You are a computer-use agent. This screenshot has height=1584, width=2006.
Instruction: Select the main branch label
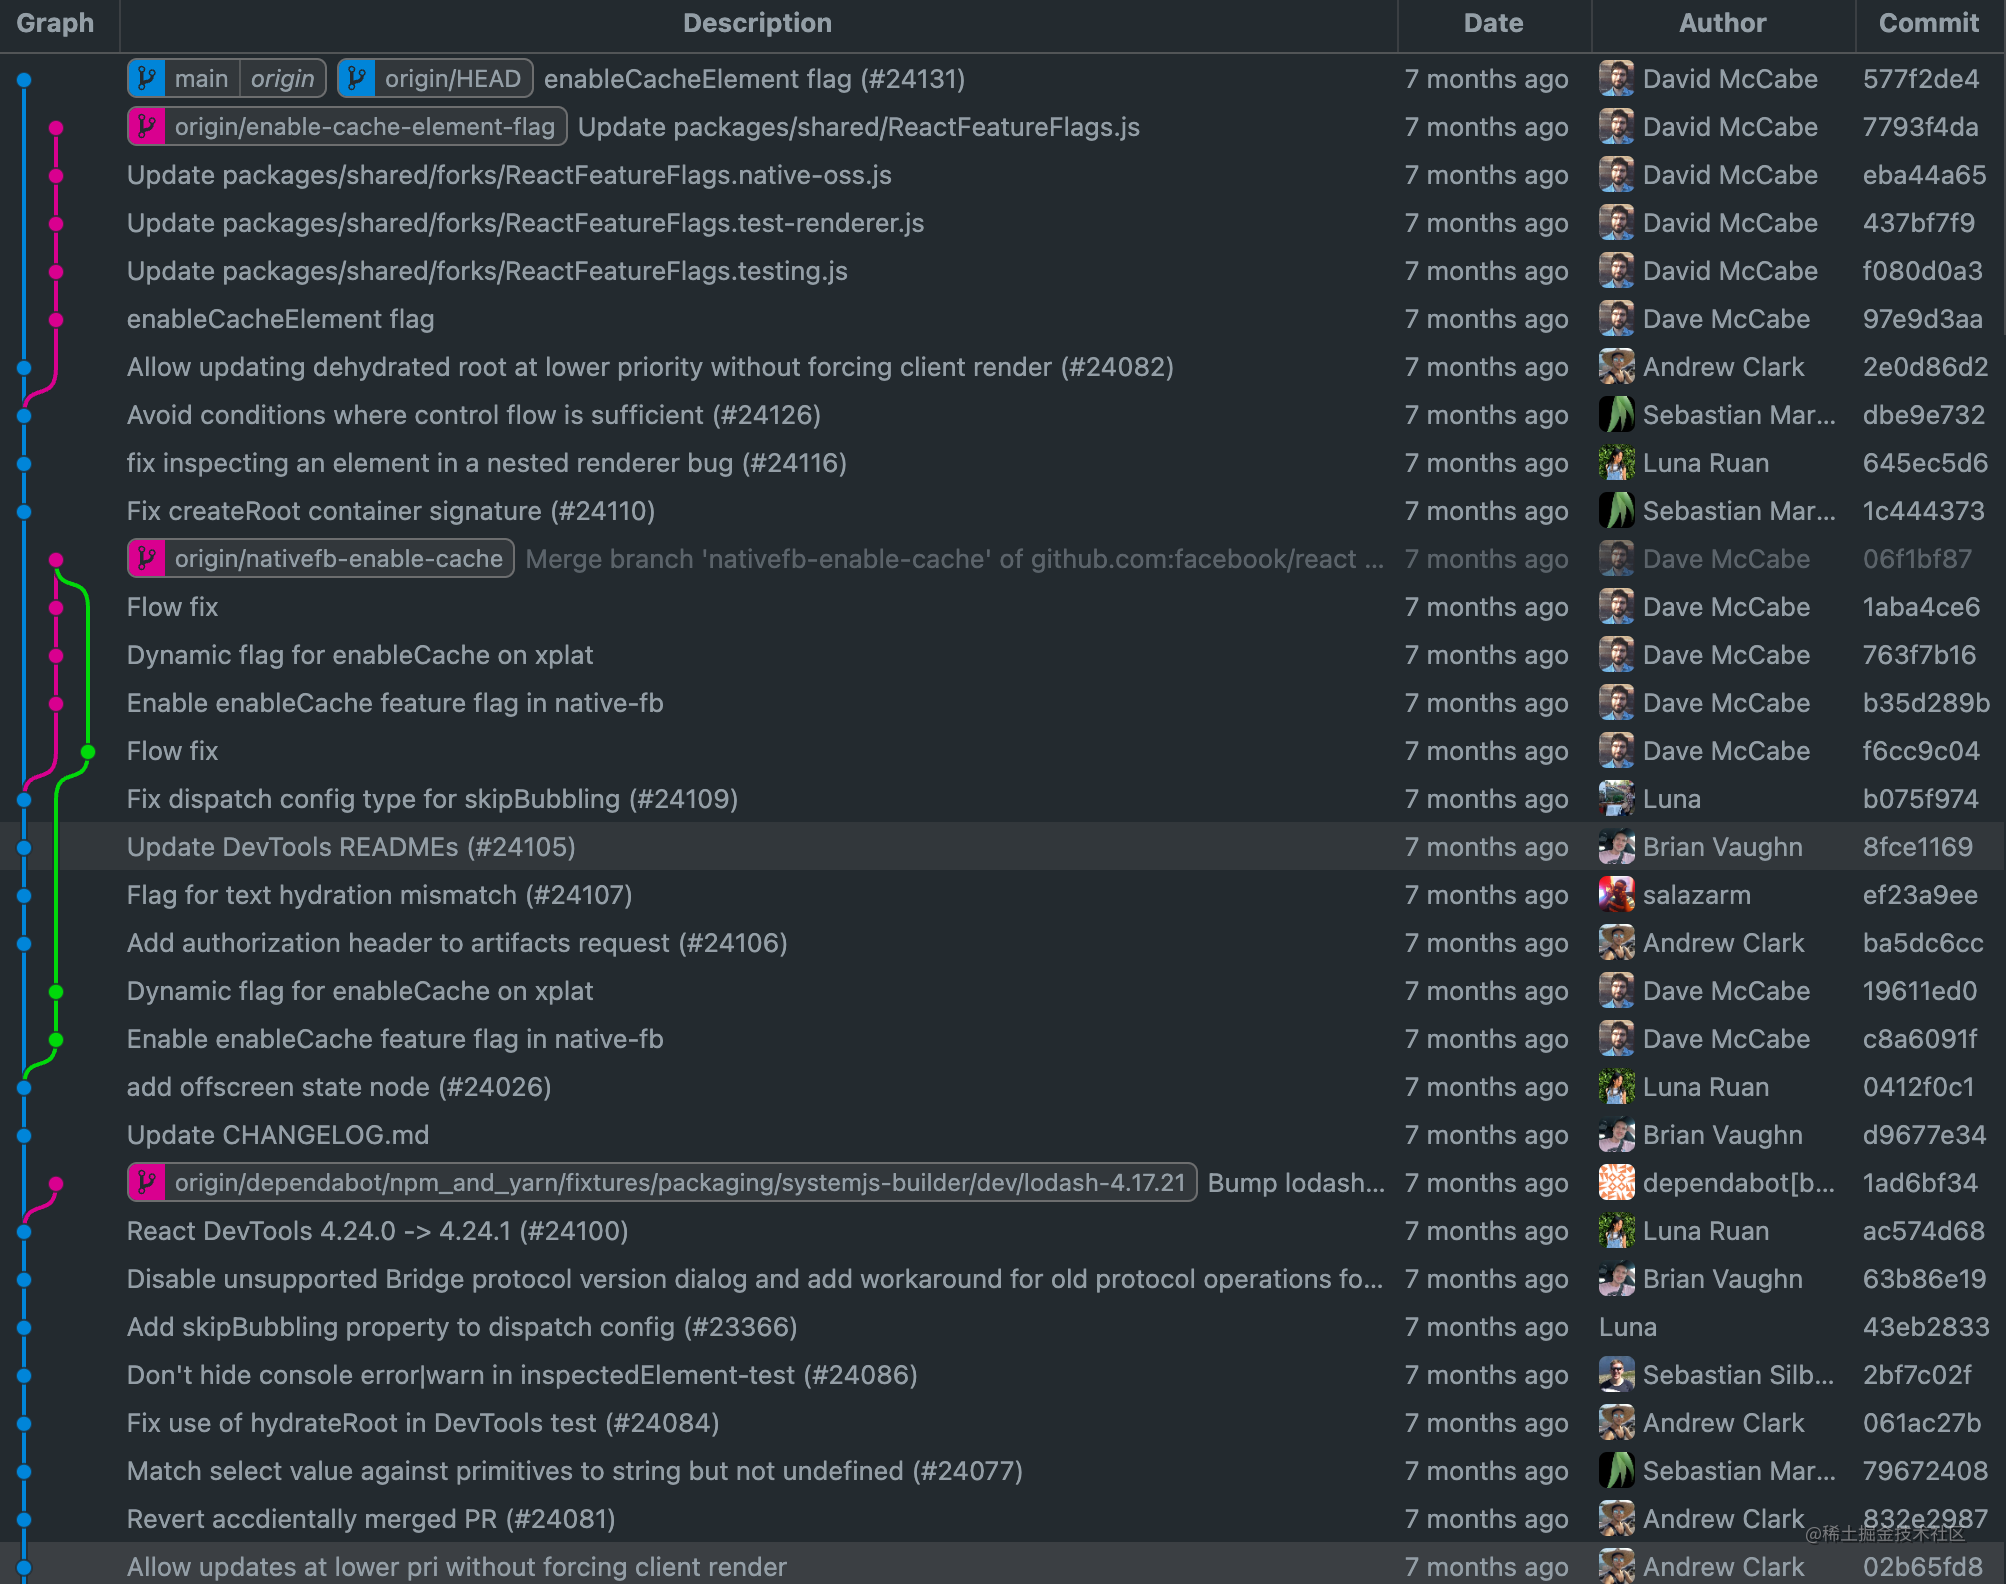click(x=201, y=79)
